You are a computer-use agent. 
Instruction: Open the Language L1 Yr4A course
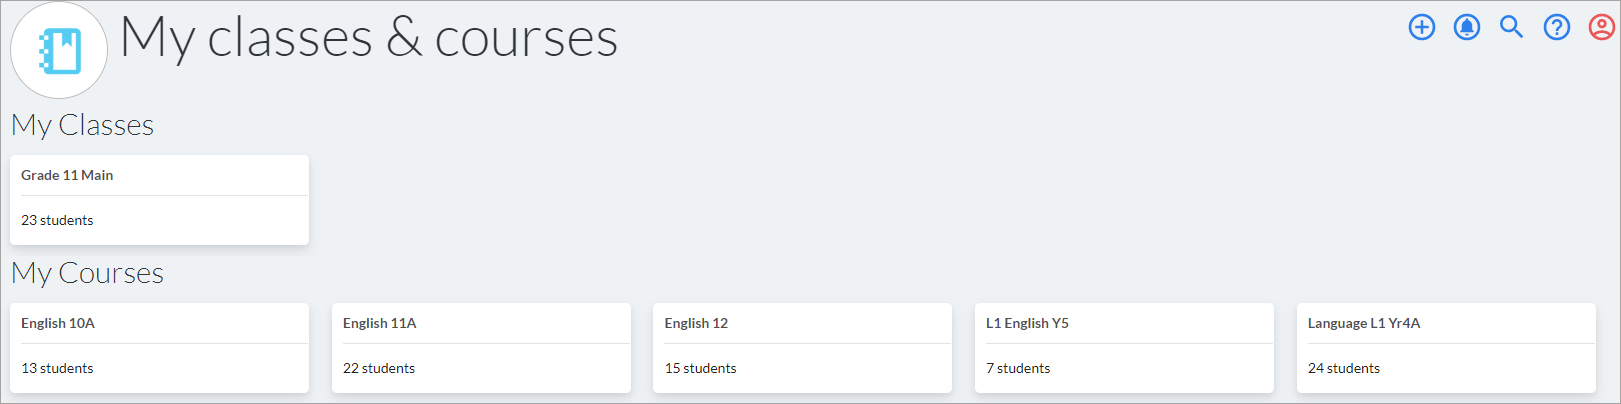1363,323
